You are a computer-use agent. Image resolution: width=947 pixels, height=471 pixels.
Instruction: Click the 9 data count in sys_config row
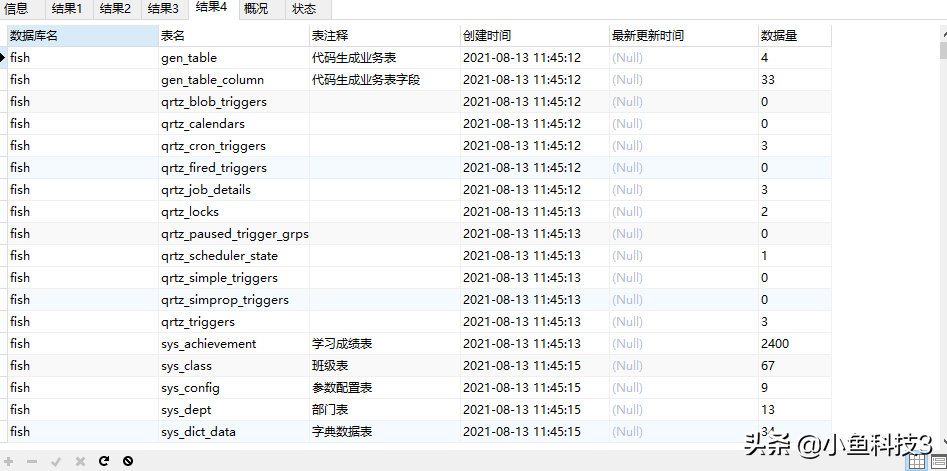coord(795,388)
